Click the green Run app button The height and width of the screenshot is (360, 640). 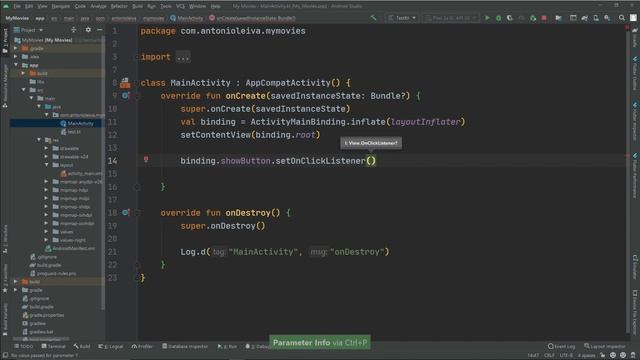487,18
